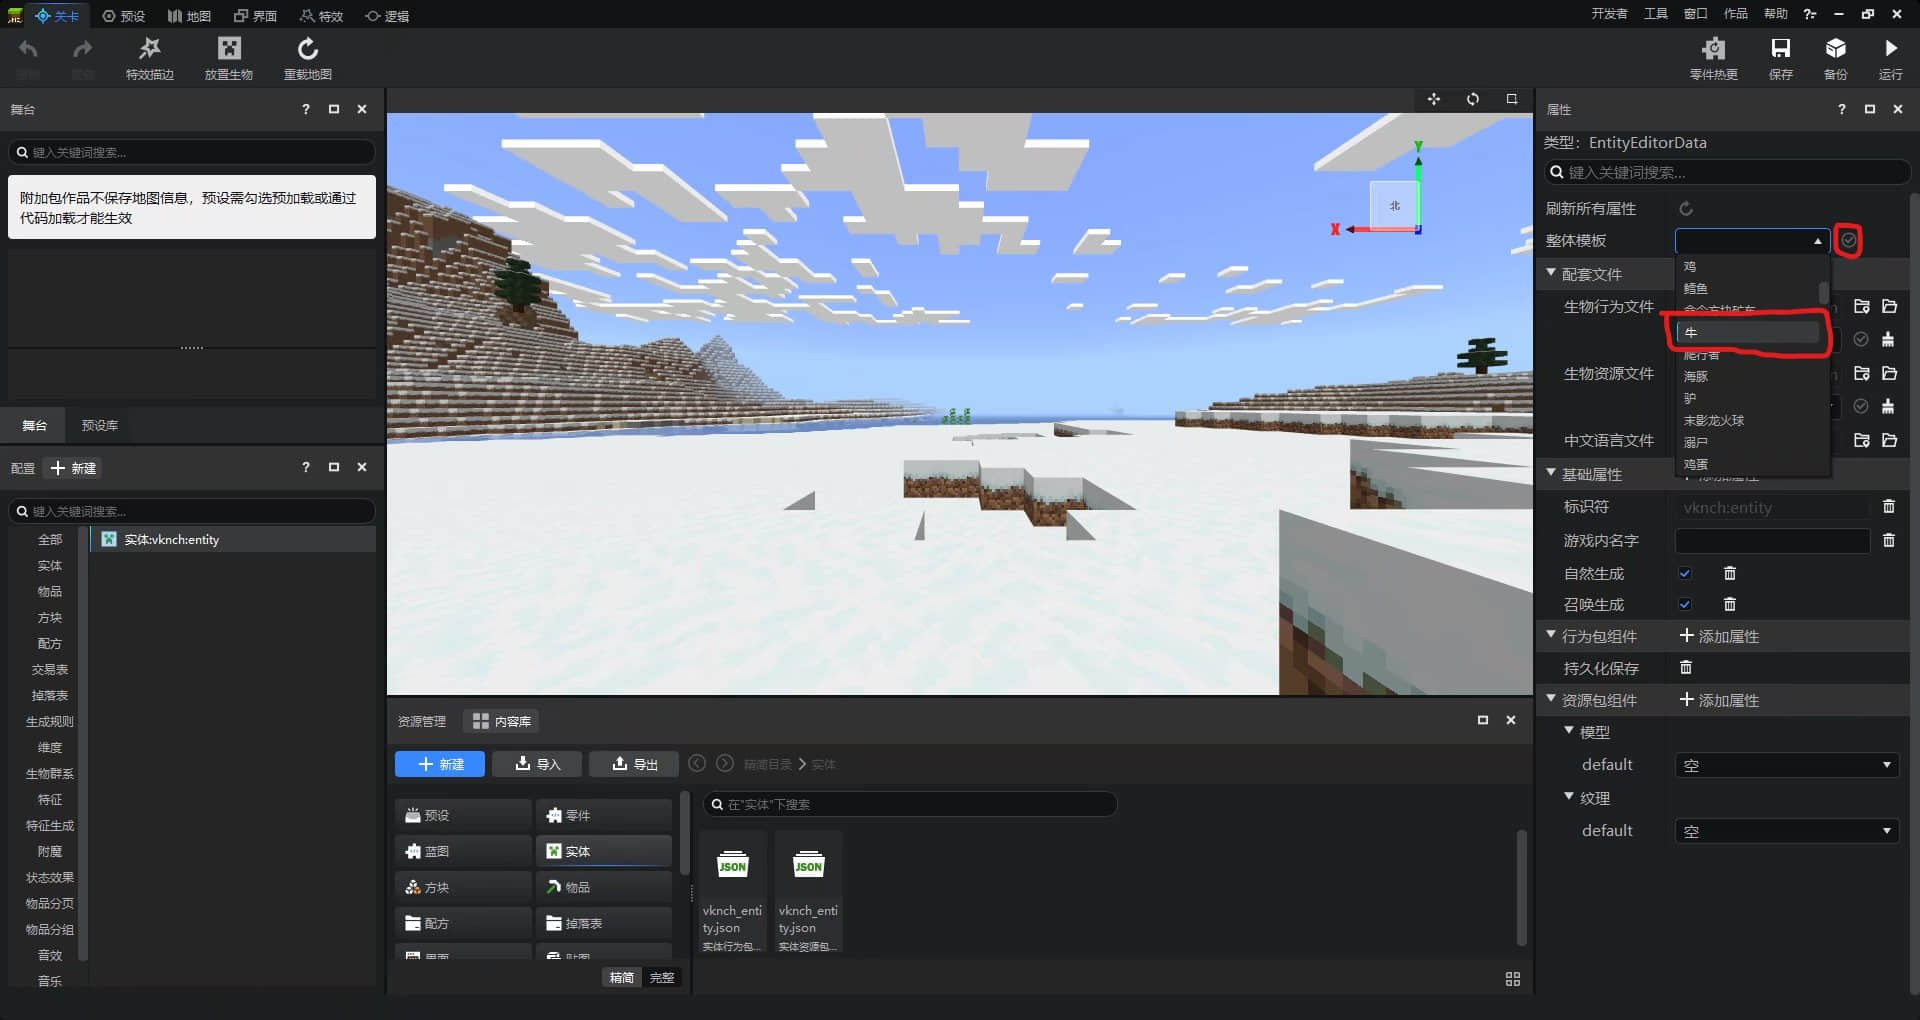The height and width of the screenshot is (1020, 1920).
Task: Collapse the 资源包组件 section
Action: pyautogui.click(x=1551, y=699)
